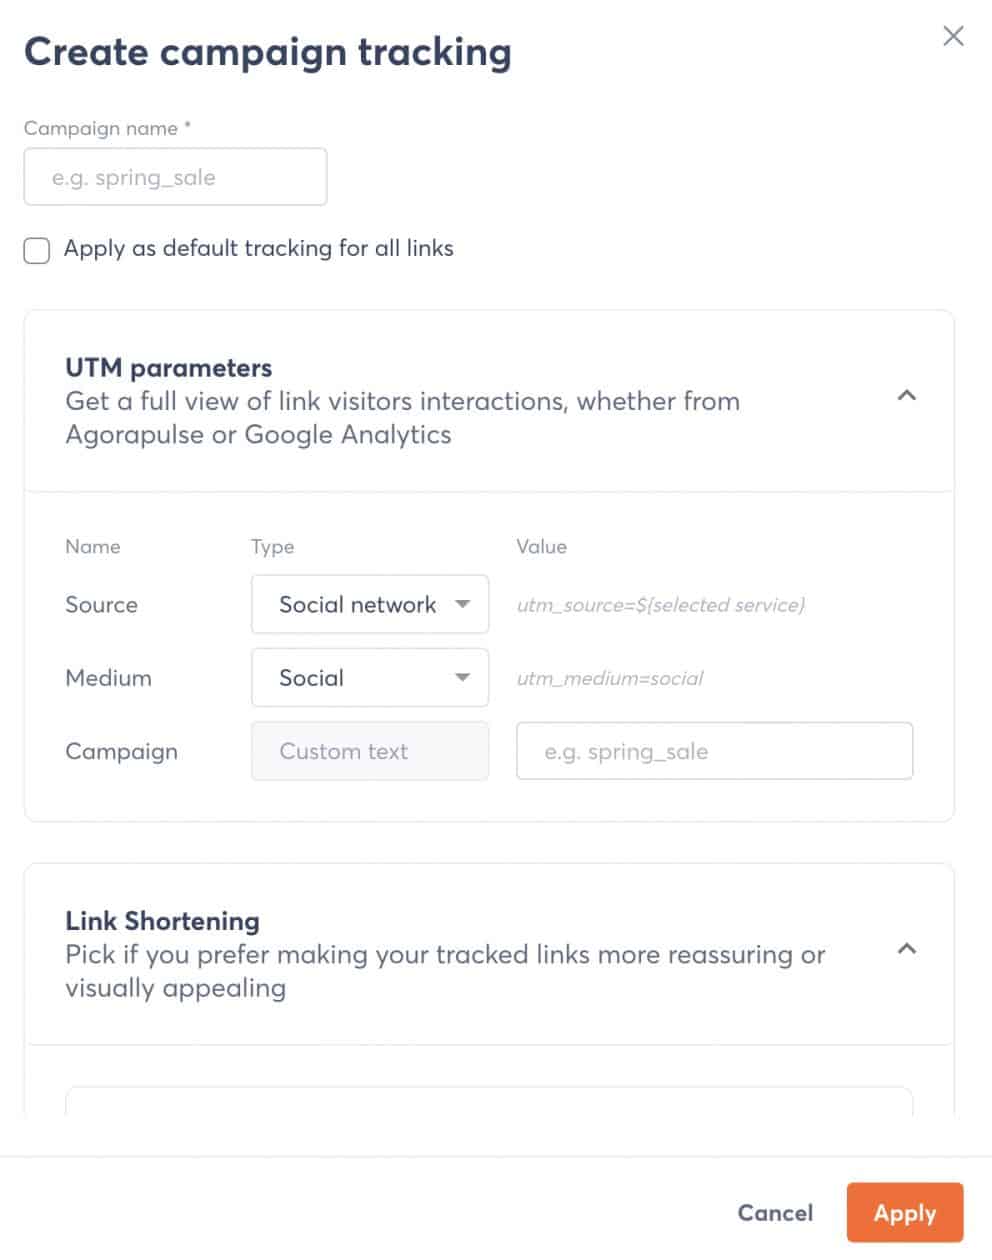Viewport: 992px width, 1260px height.
Task: Click the UTM parameters section heading
Action: click(168, 367)
